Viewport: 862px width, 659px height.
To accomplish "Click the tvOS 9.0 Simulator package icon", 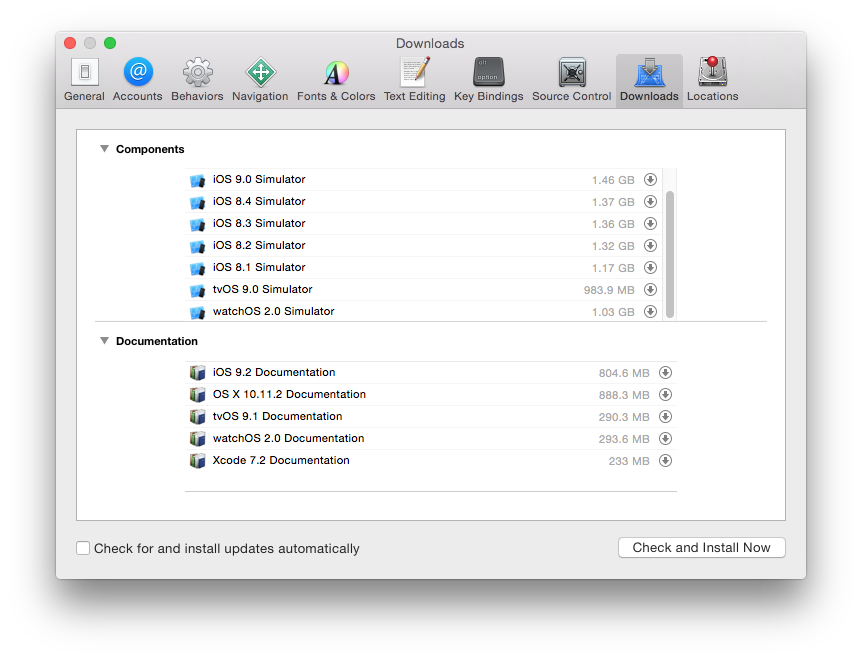I will coord(197,290).
